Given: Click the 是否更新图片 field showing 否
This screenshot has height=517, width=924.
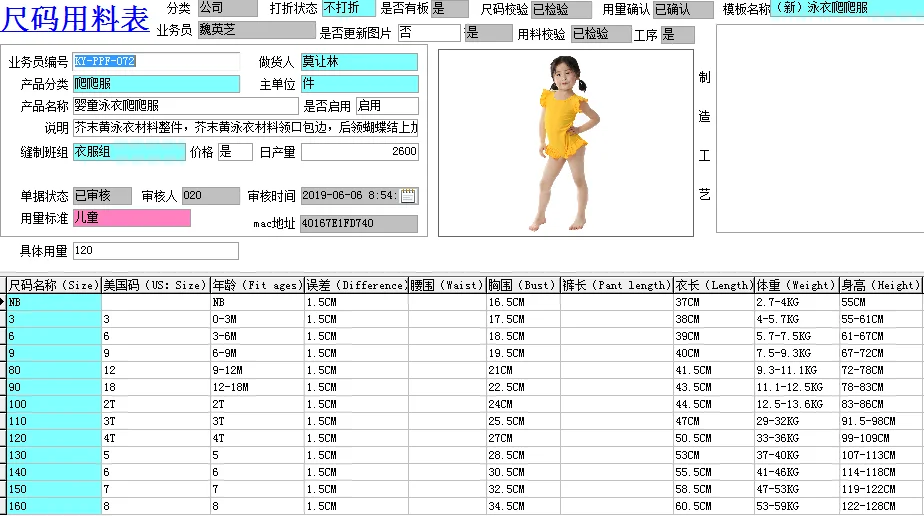Looking at the screenshot, I should point(429,33).
